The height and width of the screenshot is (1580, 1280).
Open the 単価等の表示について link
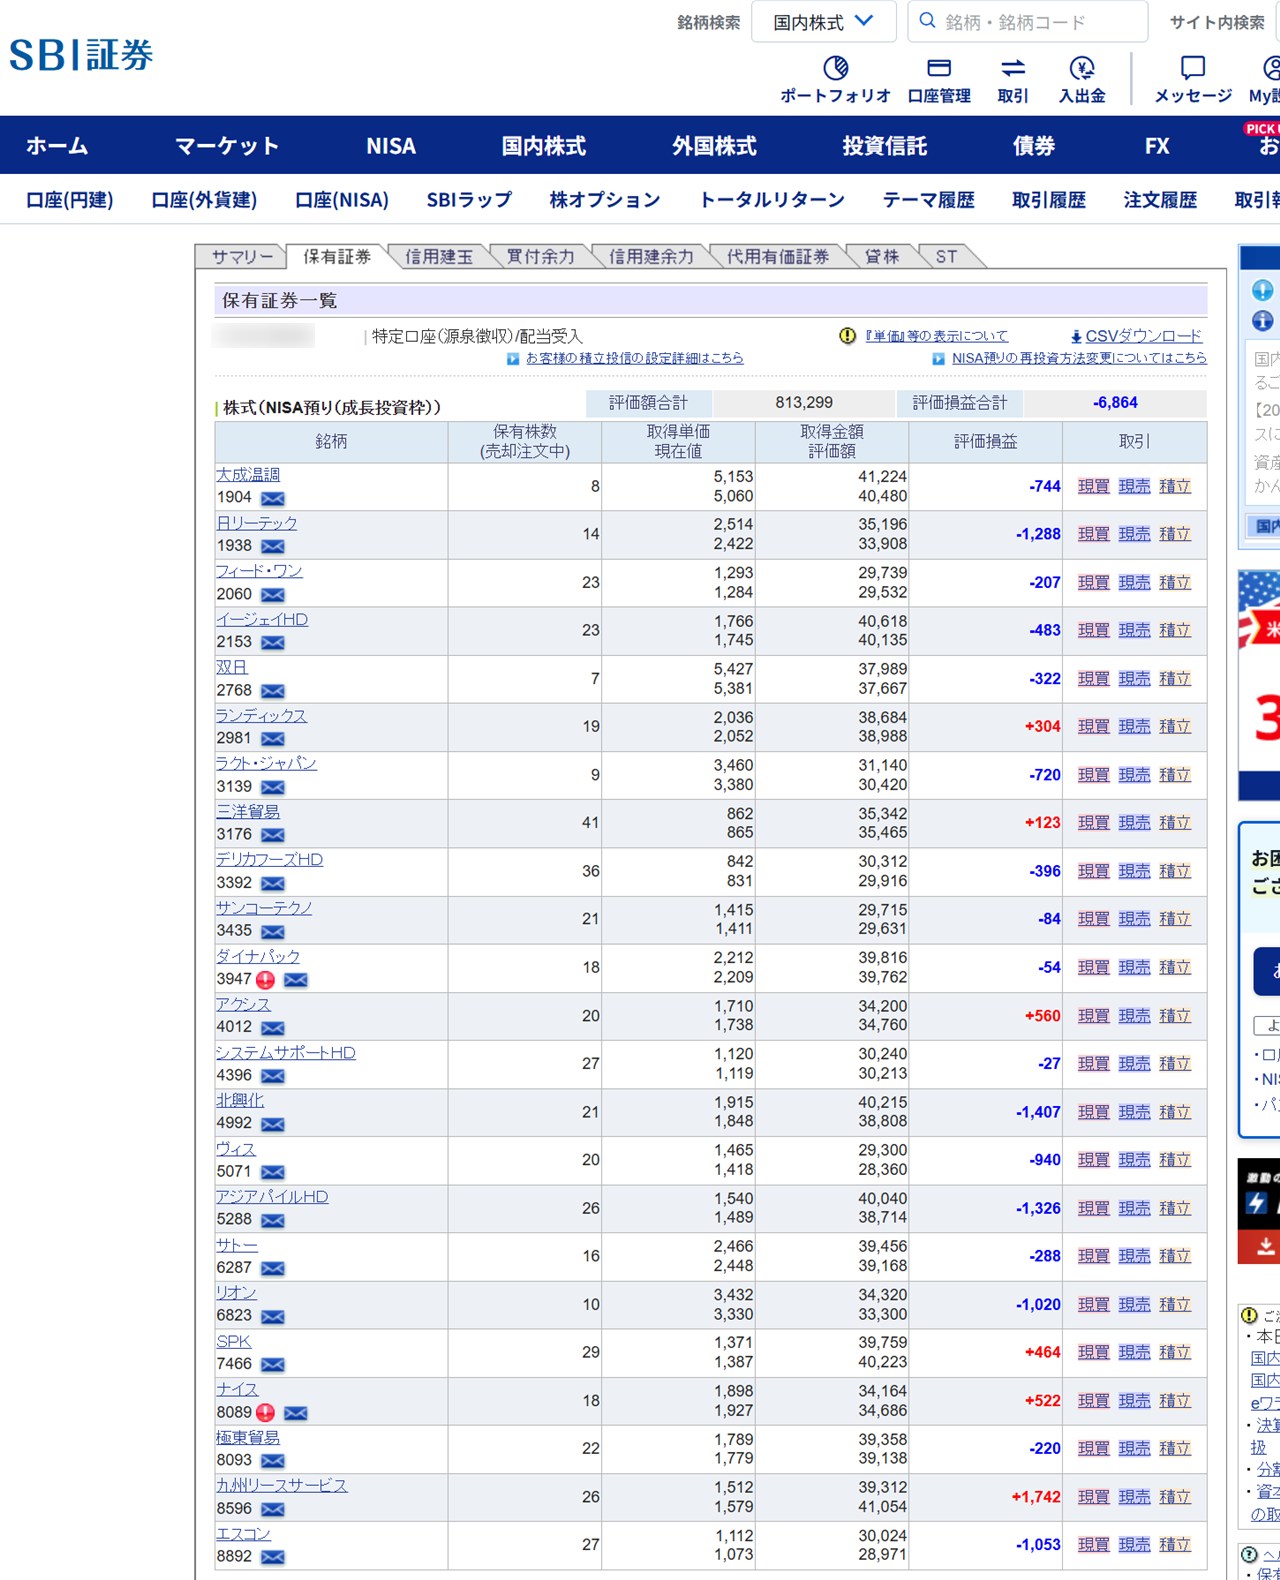(x=937, y=336)
